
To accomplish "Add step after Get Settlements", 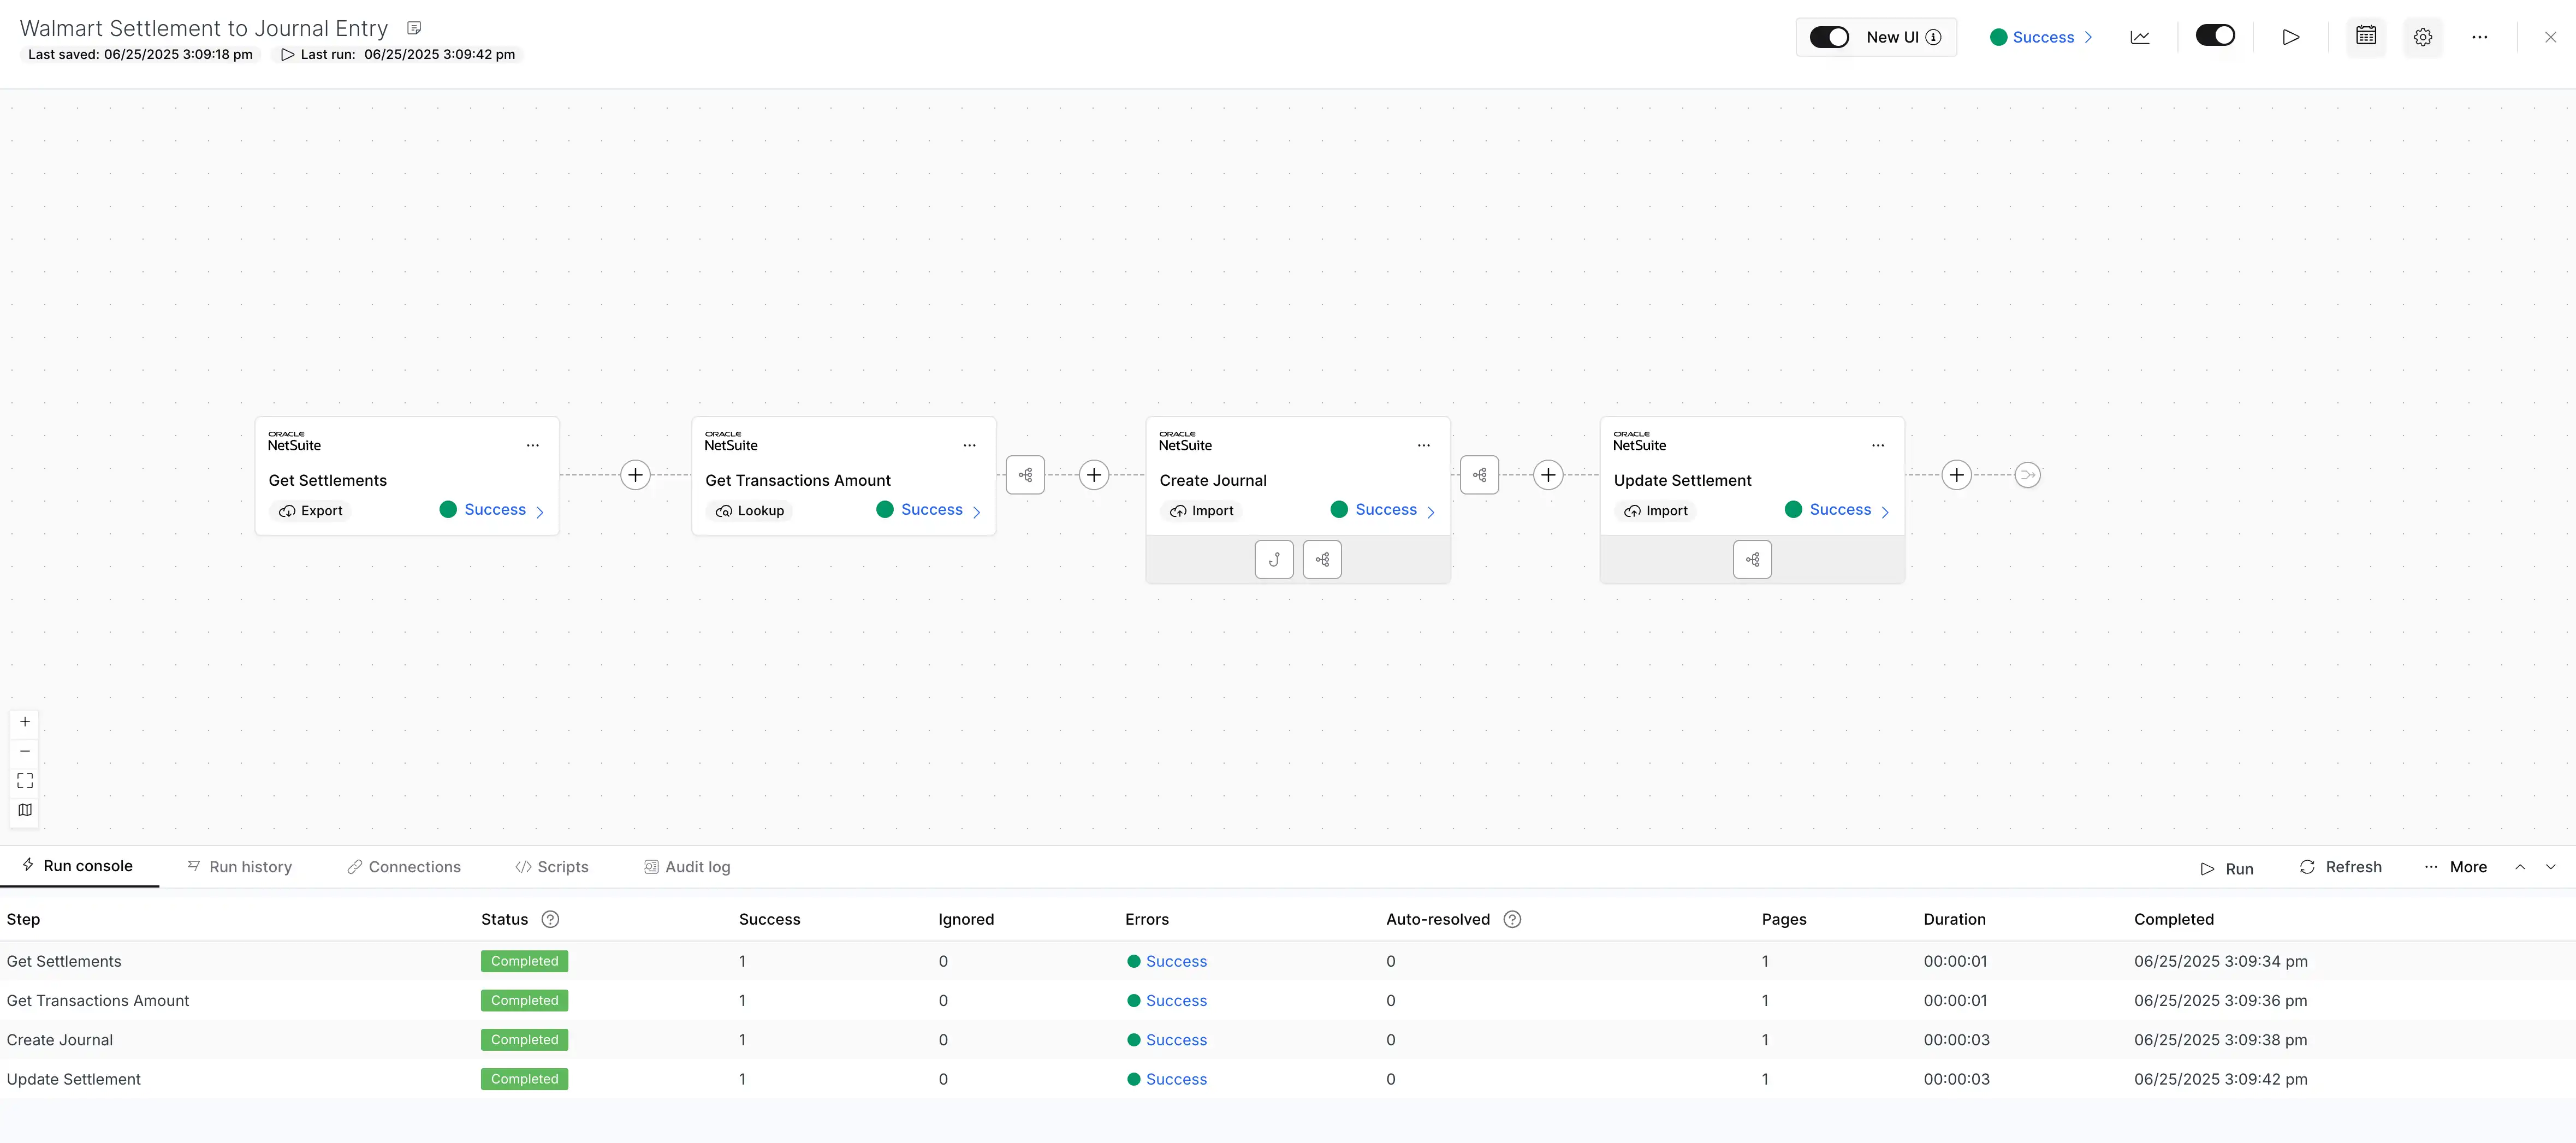I will 635,475.
